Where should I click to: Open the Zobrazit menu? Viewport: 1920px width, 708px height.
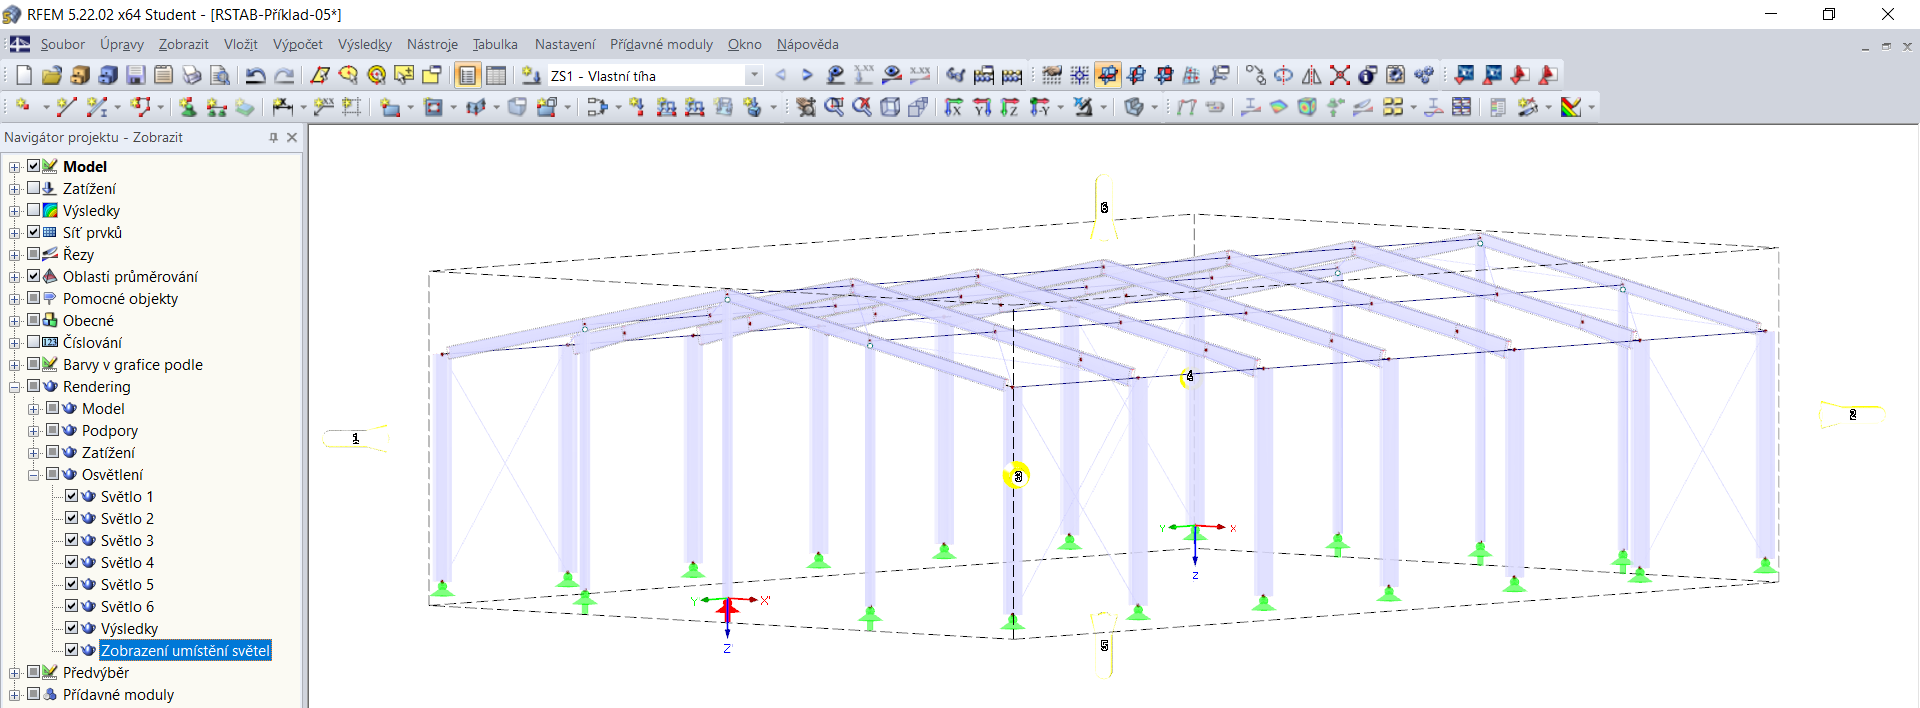pos(183,44)
